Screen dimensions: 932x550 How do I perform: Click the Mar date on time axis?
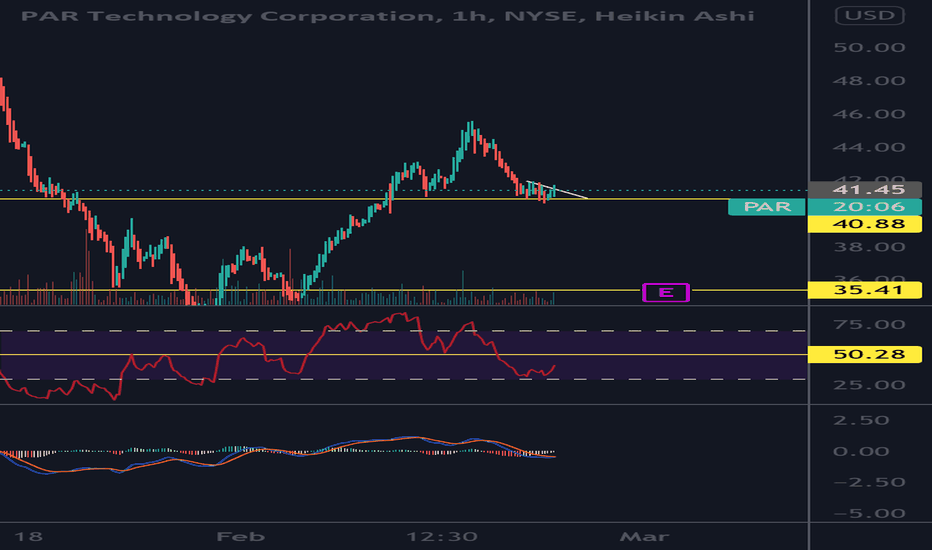point(644,537)
